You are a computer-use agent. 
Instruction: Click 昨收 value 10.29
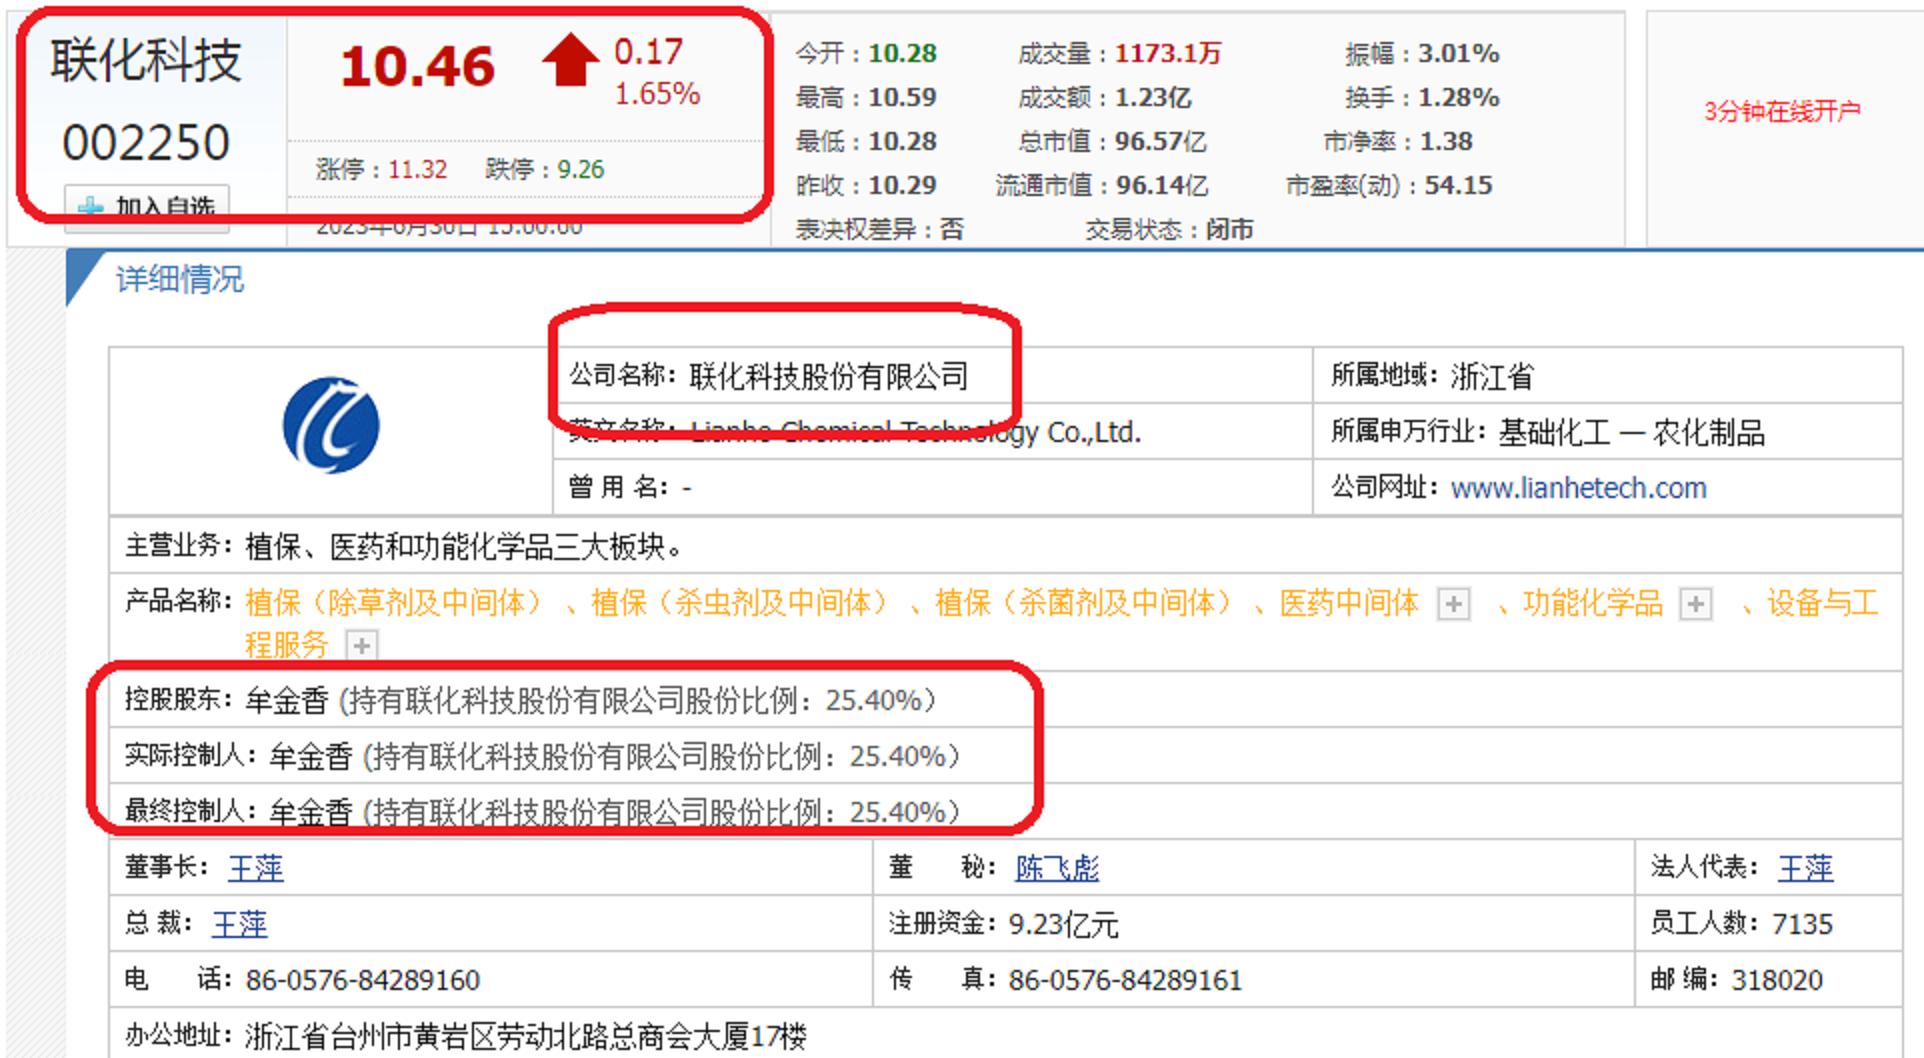tap(902, 185)
